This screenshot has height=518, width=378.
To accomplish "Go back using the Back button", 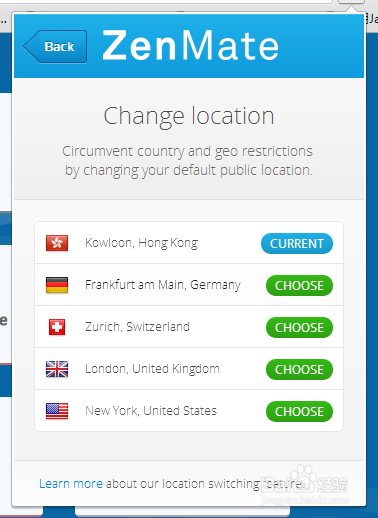I will click(55, 47).
